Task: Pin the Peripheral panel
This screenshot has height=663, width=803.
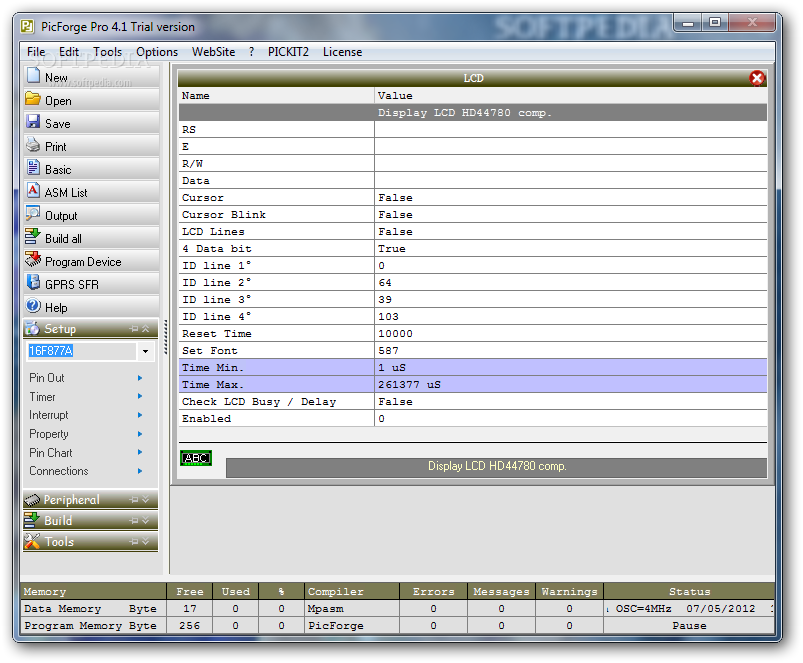Action: pos(134,500)
